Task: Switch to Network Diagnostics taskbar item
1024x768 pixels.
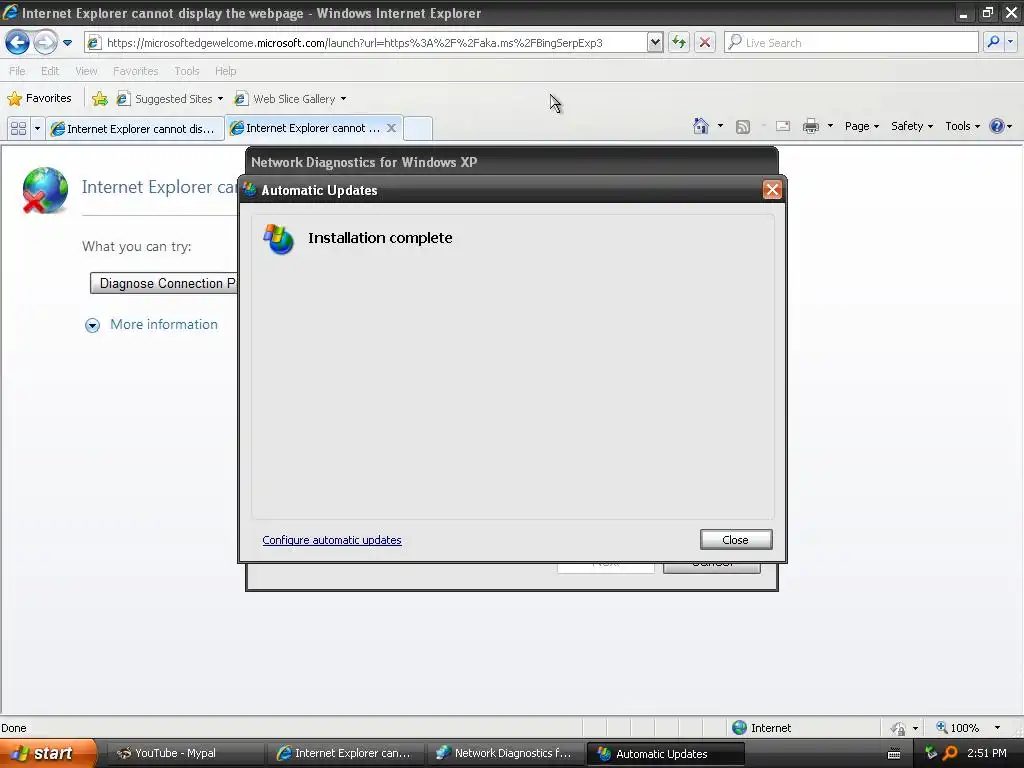Action: (504, 753)
